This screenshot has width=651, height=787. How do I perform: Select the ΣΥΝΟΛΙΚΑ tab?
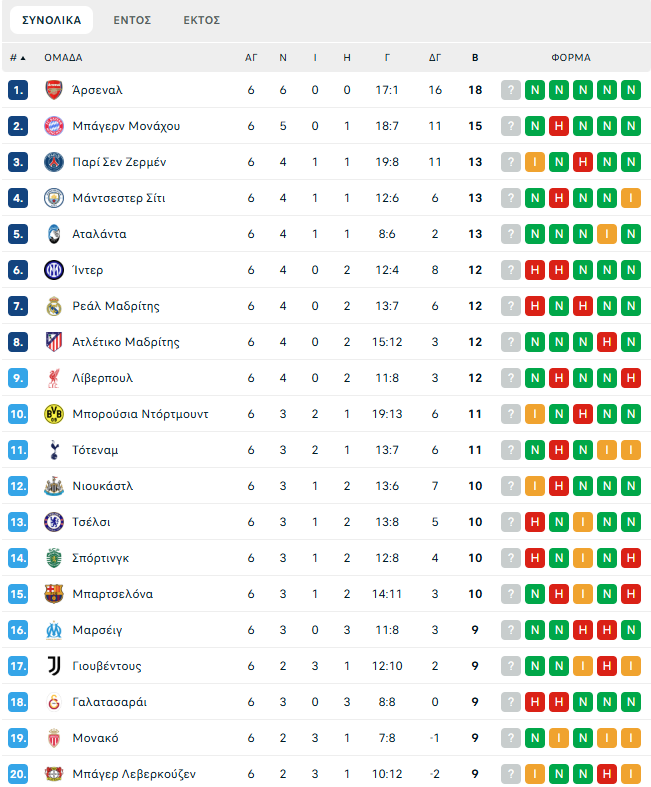[52, 20]
